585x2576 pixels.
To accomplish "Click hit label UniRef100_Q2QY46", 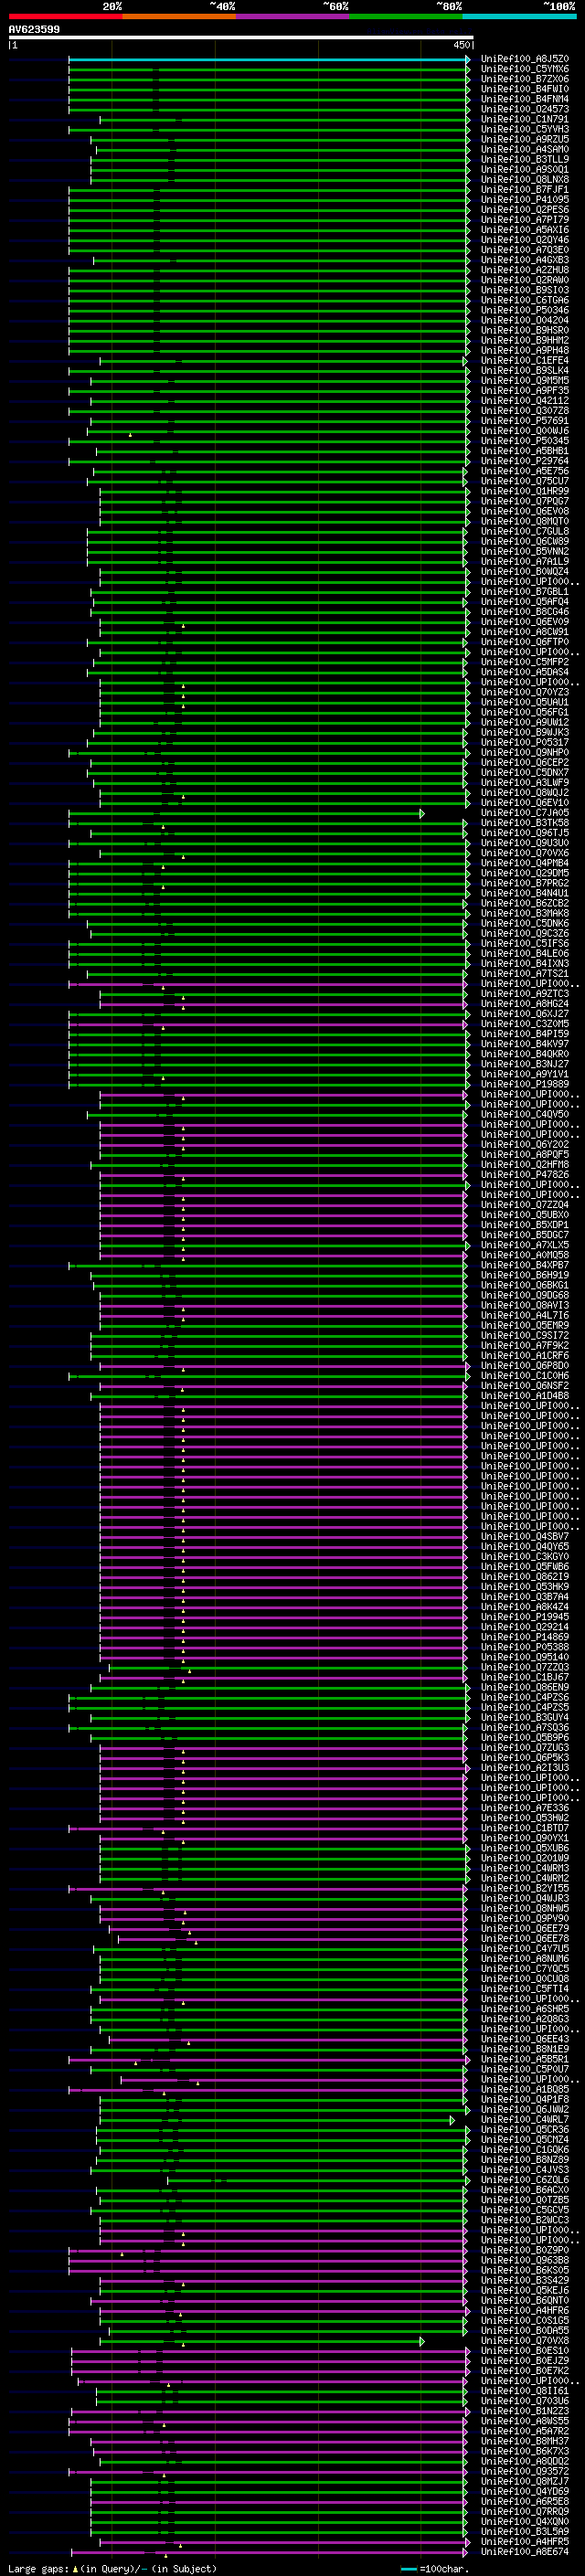I will tap(525, 240).
